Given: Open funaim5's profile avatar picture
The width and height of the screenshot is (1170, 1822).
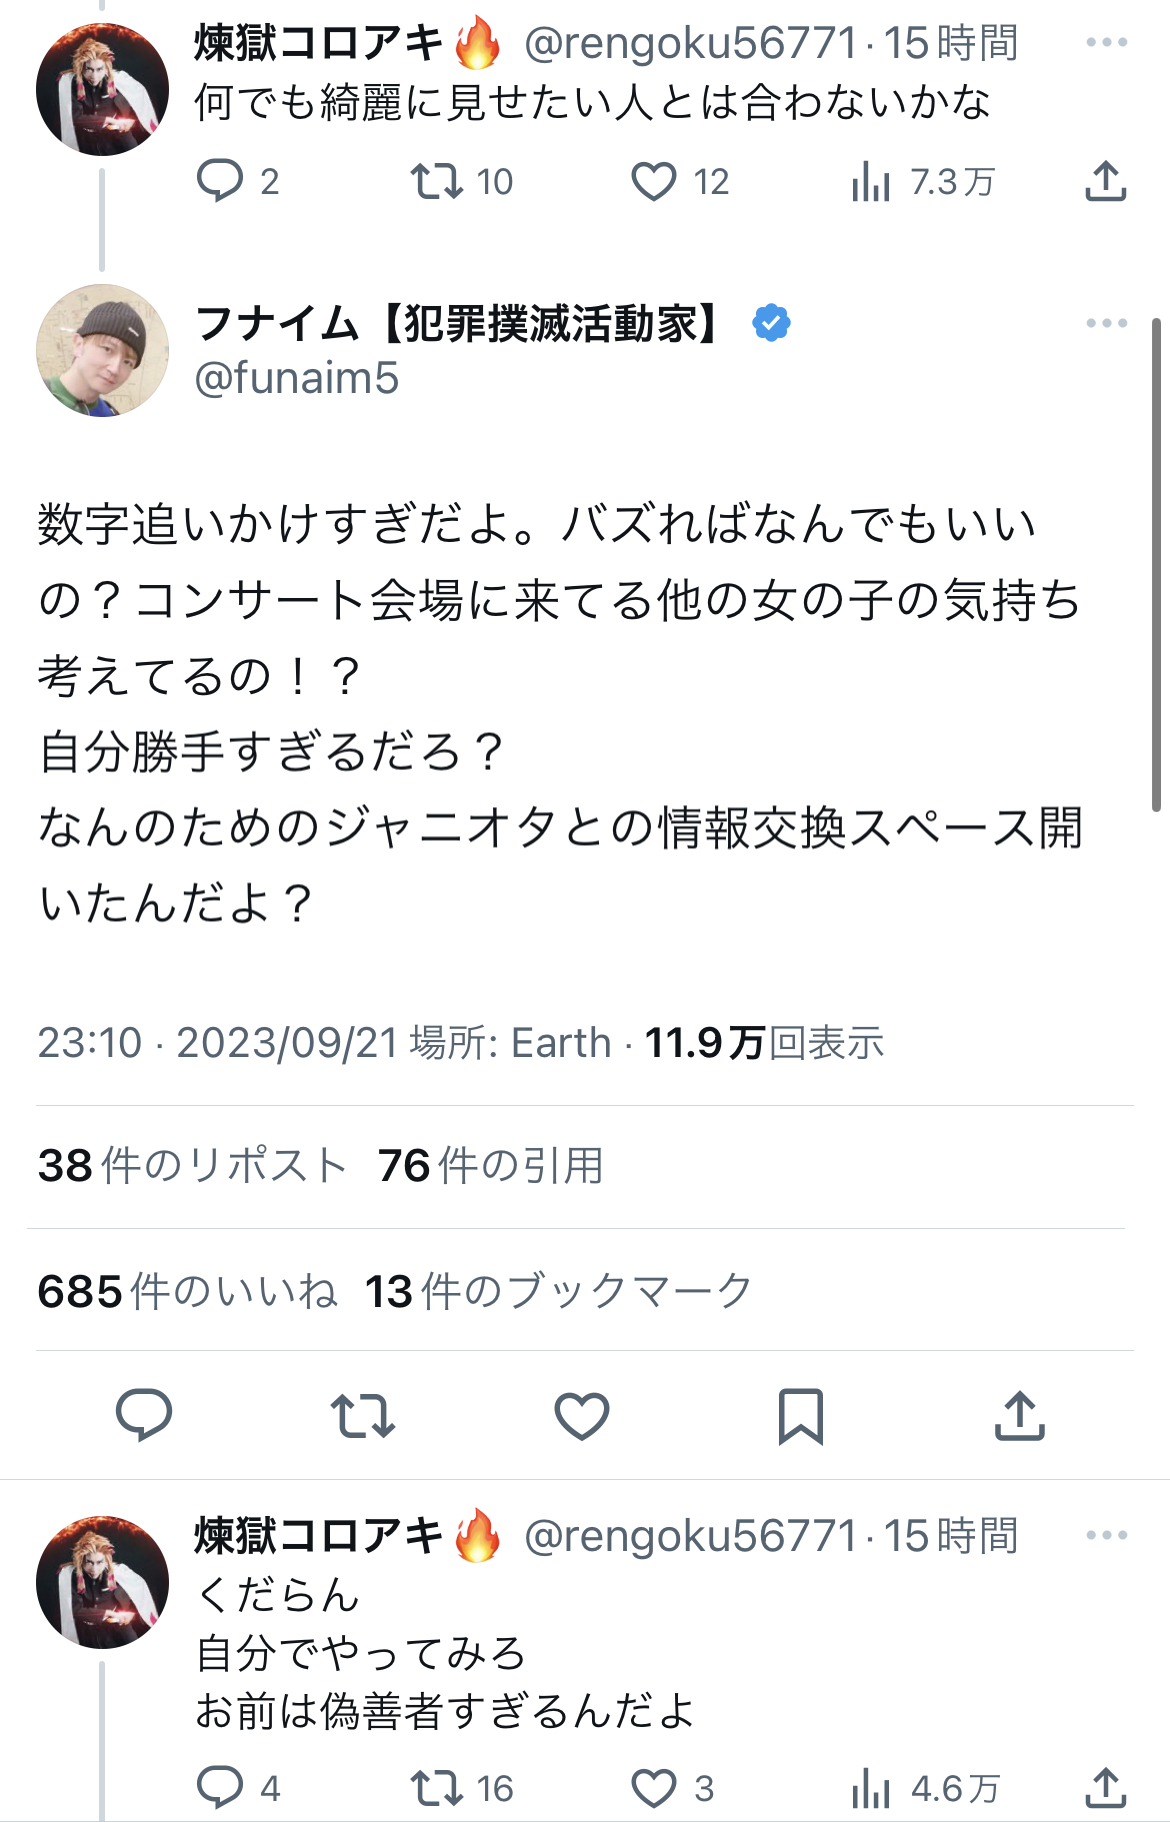Looking at the screenshot, I should [x=102, y=350].
